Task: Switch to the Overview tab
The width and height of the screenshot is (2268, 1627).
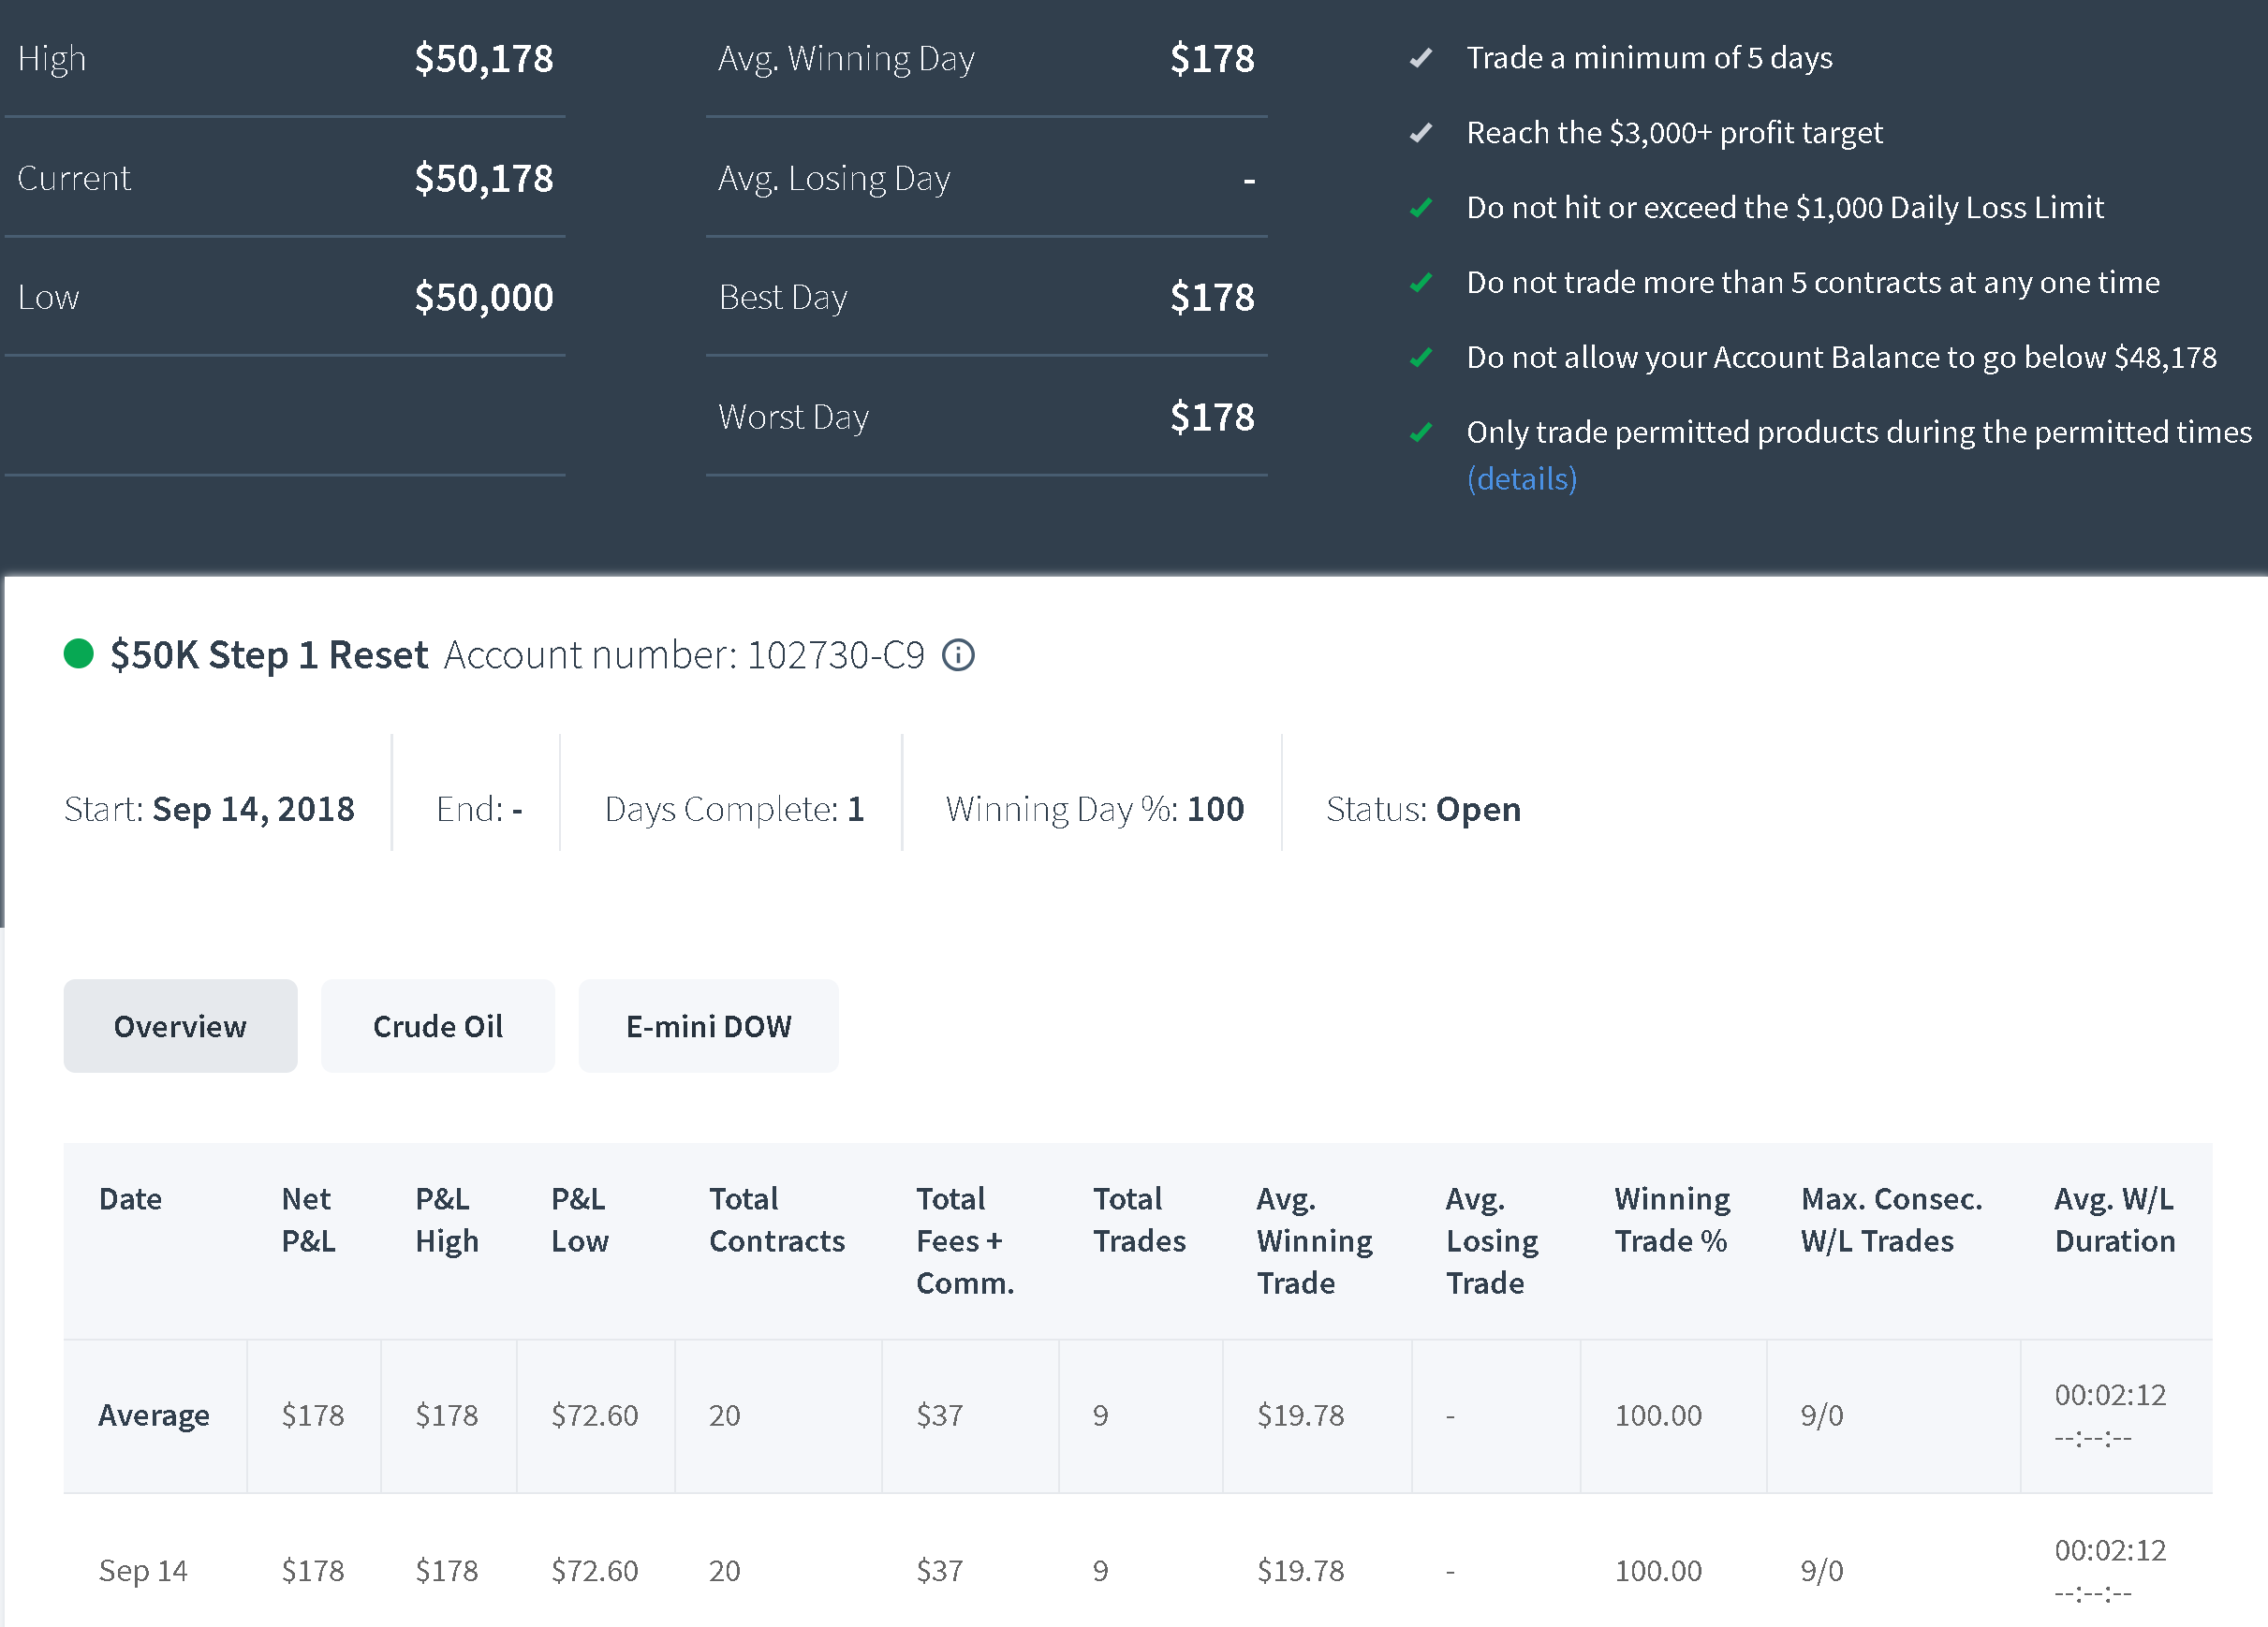Action: tap(180, 1026)
